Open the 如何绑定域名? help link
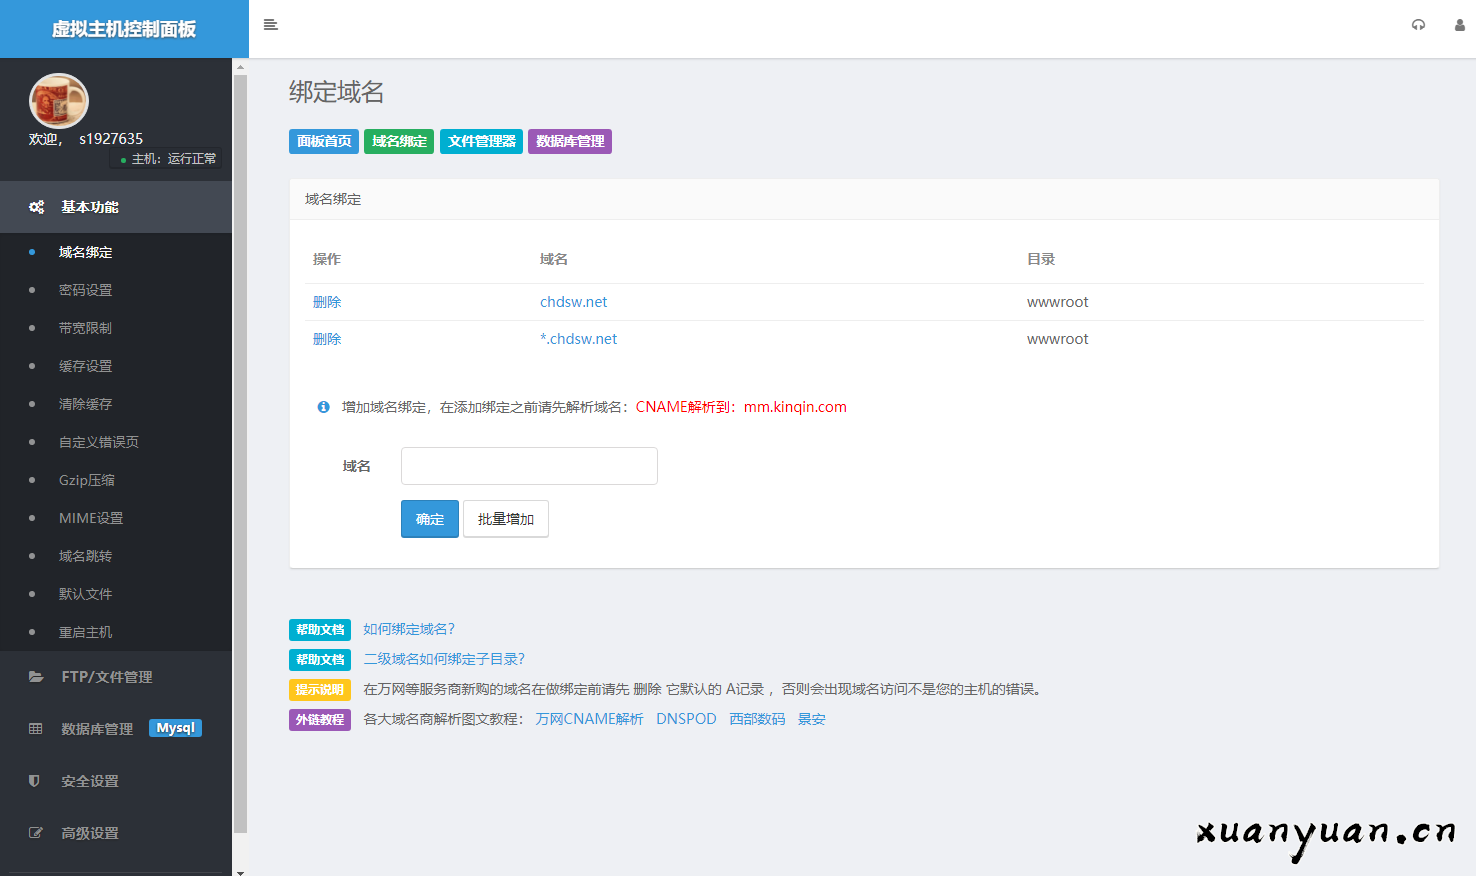Screen dimensions: 1476x876 coord(409,629)
